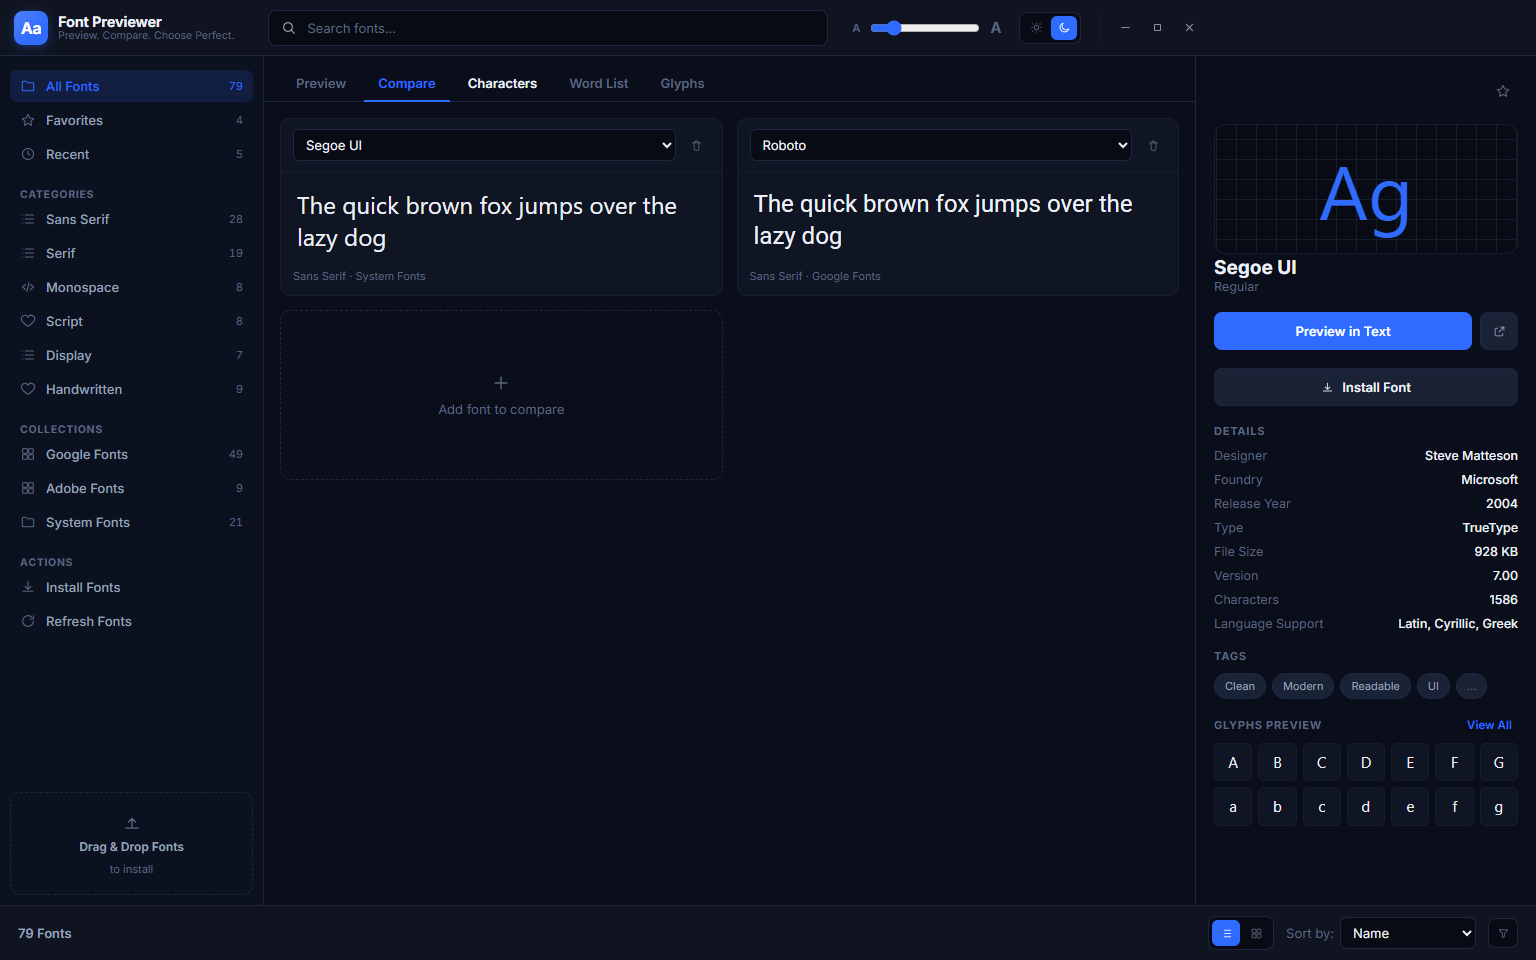The image size is (1536, 960).
Task: Select All Fonts in sidebar
Action: click(x=132, y=86)
